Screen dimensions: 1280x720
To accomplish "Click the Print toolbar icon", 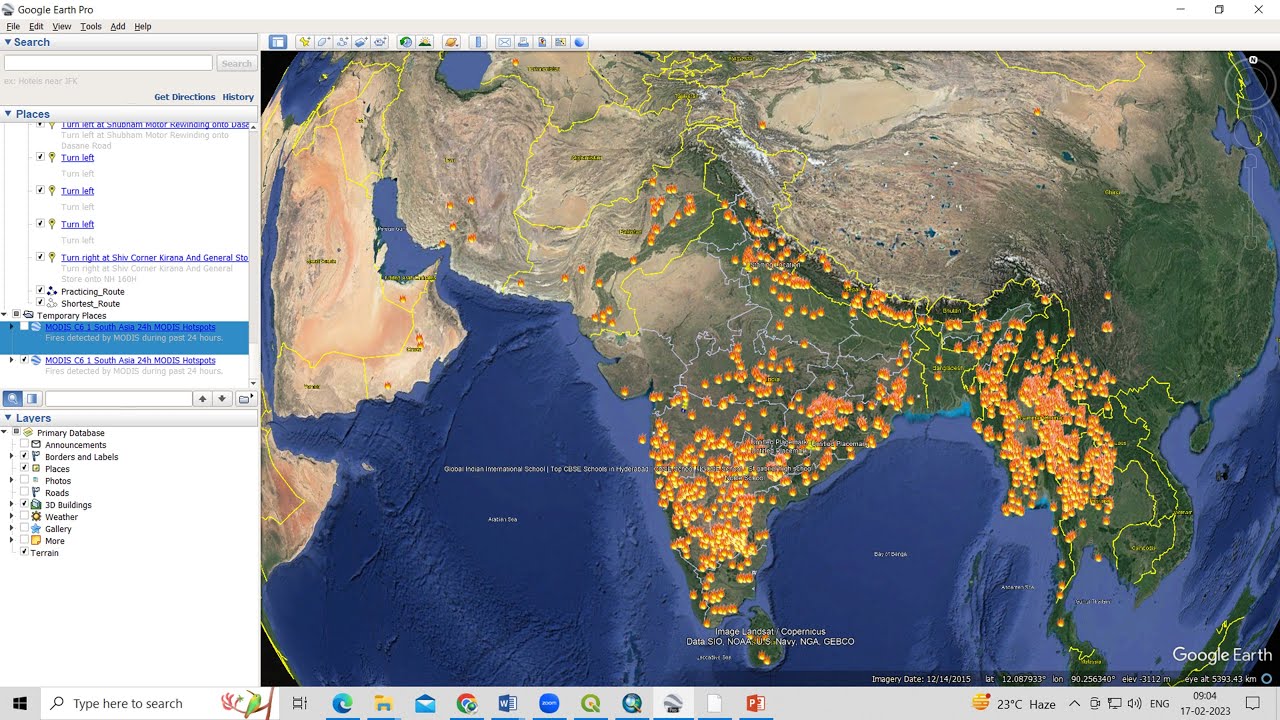I will 523,42.
